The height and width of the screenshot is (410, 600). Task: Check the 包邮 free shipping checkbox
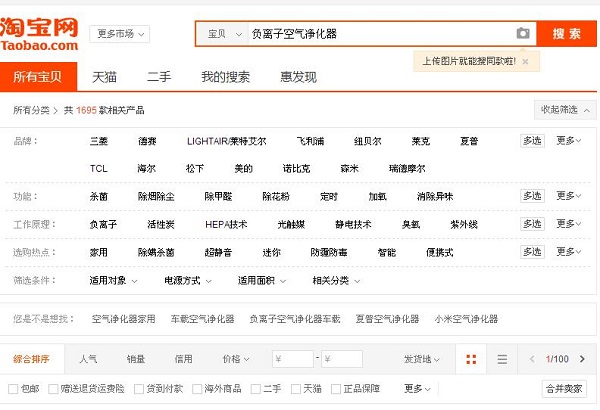[12, 388]
